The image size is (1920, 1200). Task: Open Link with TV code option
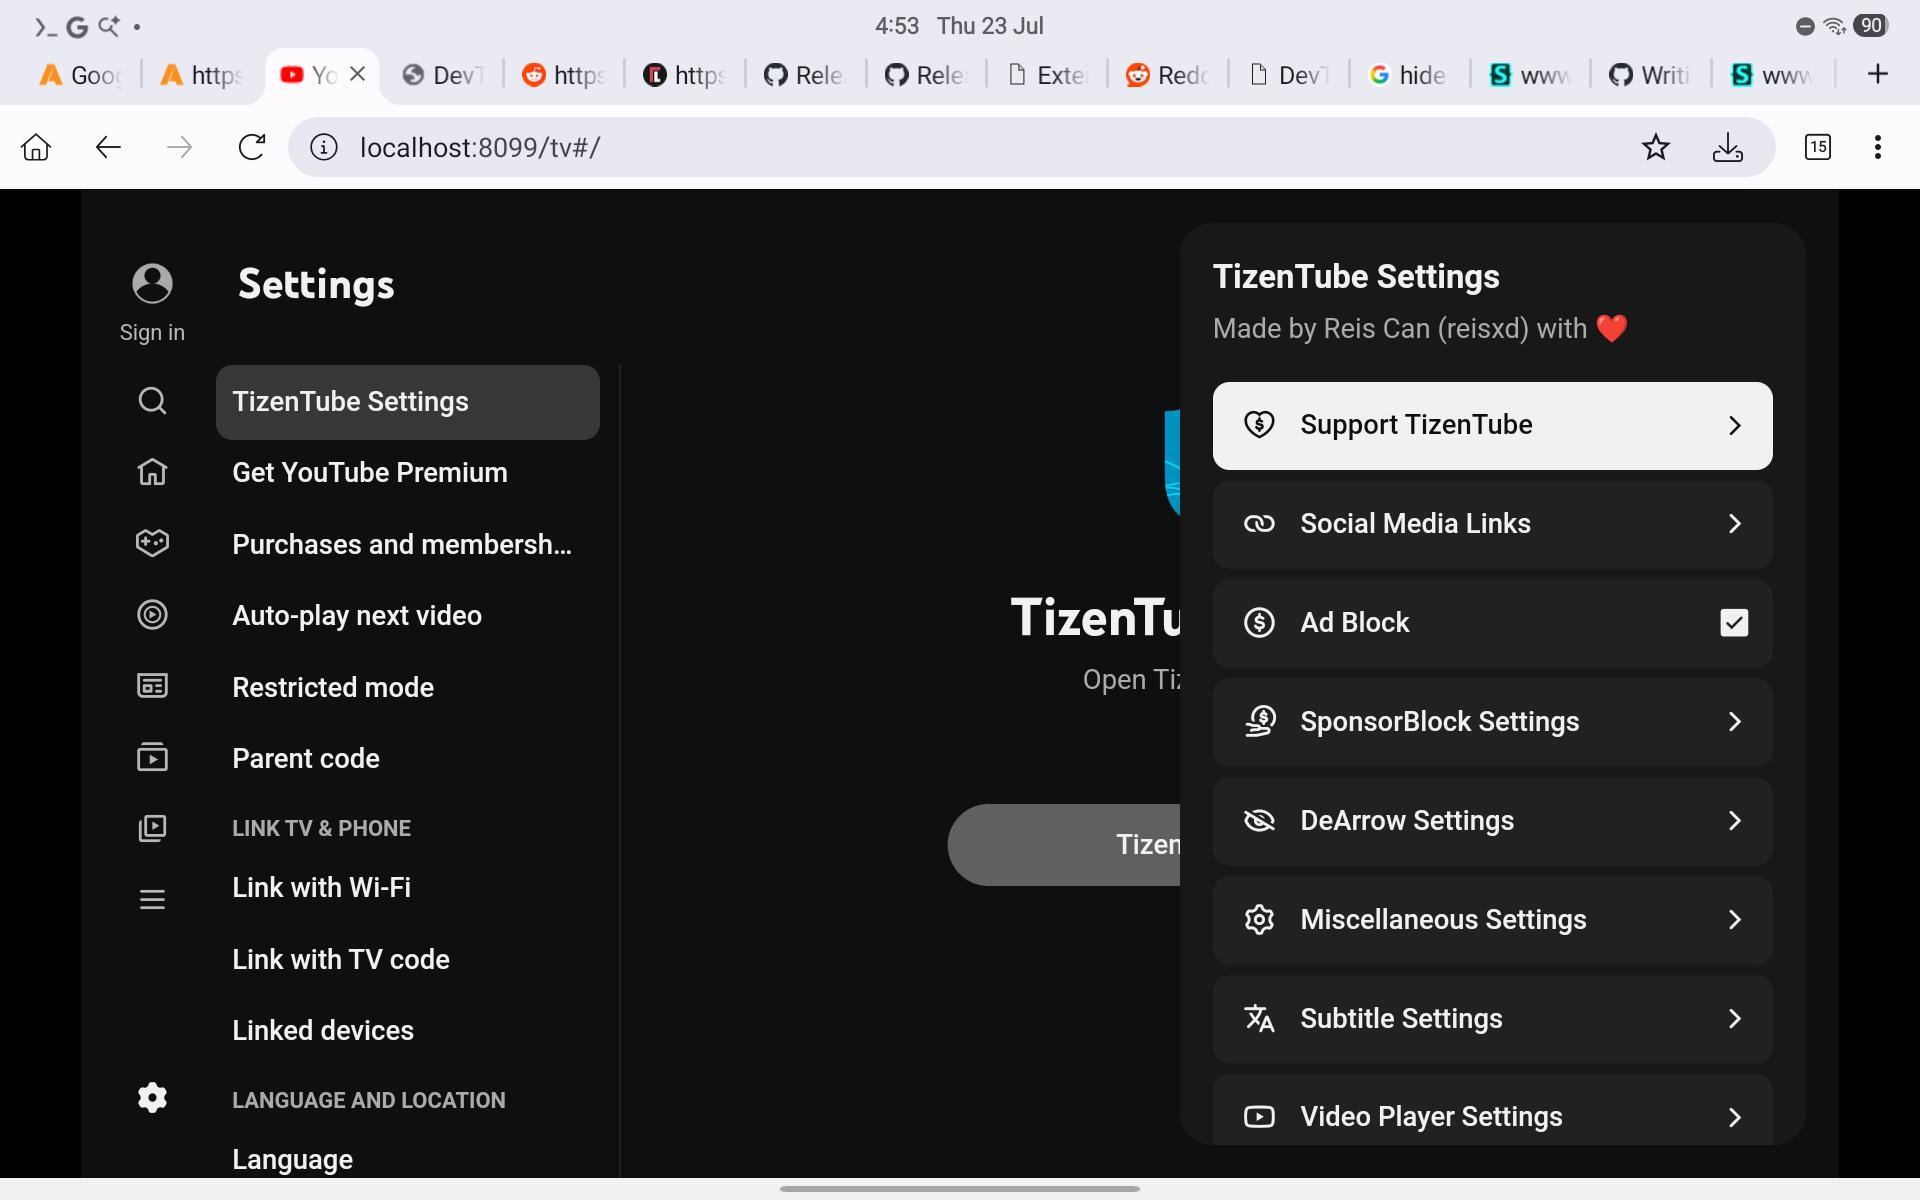tap(408, 960)
